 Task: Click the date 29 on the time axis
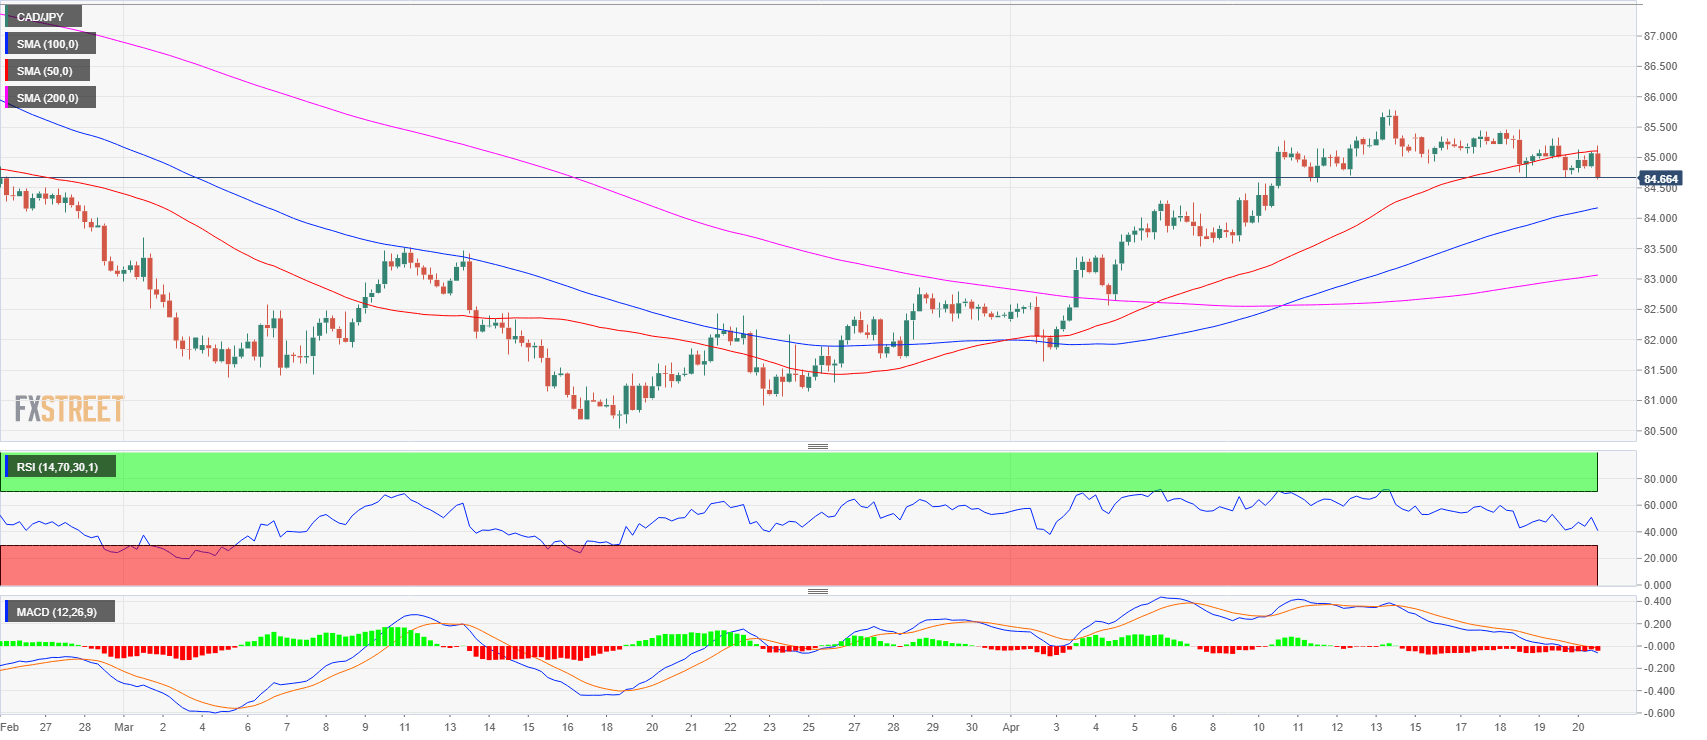click(932, 727)
